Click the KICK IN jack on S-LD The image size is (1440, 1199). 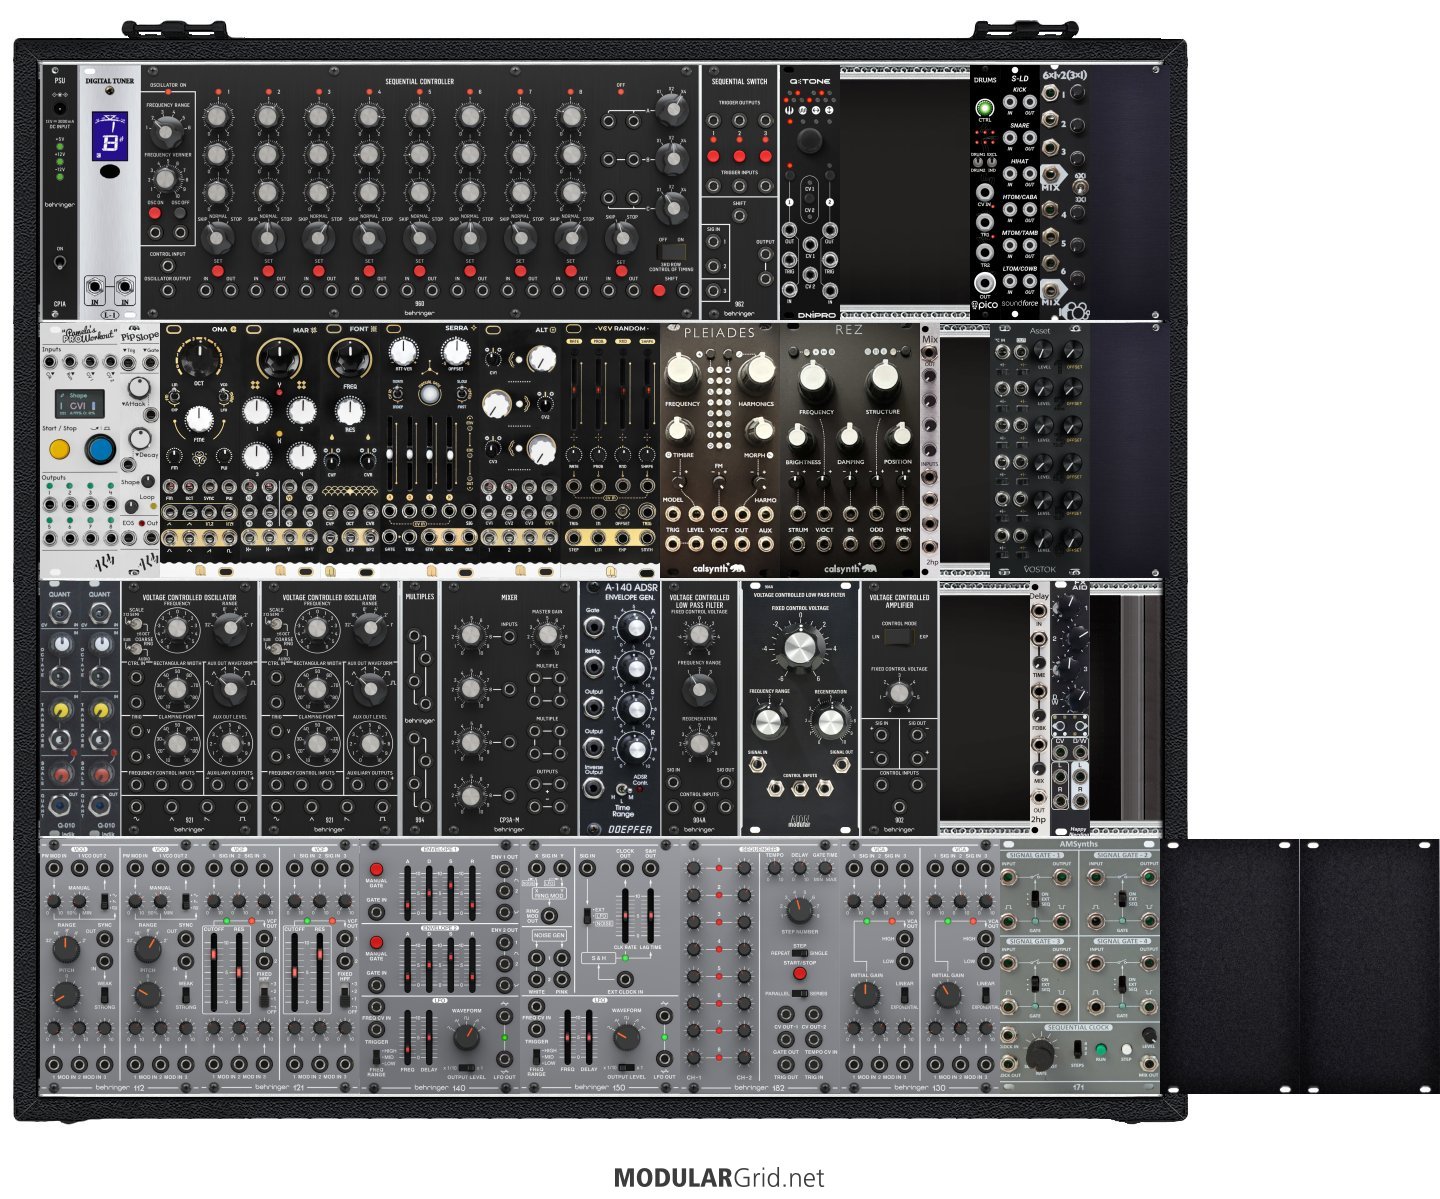click(x=1010, y=102)
